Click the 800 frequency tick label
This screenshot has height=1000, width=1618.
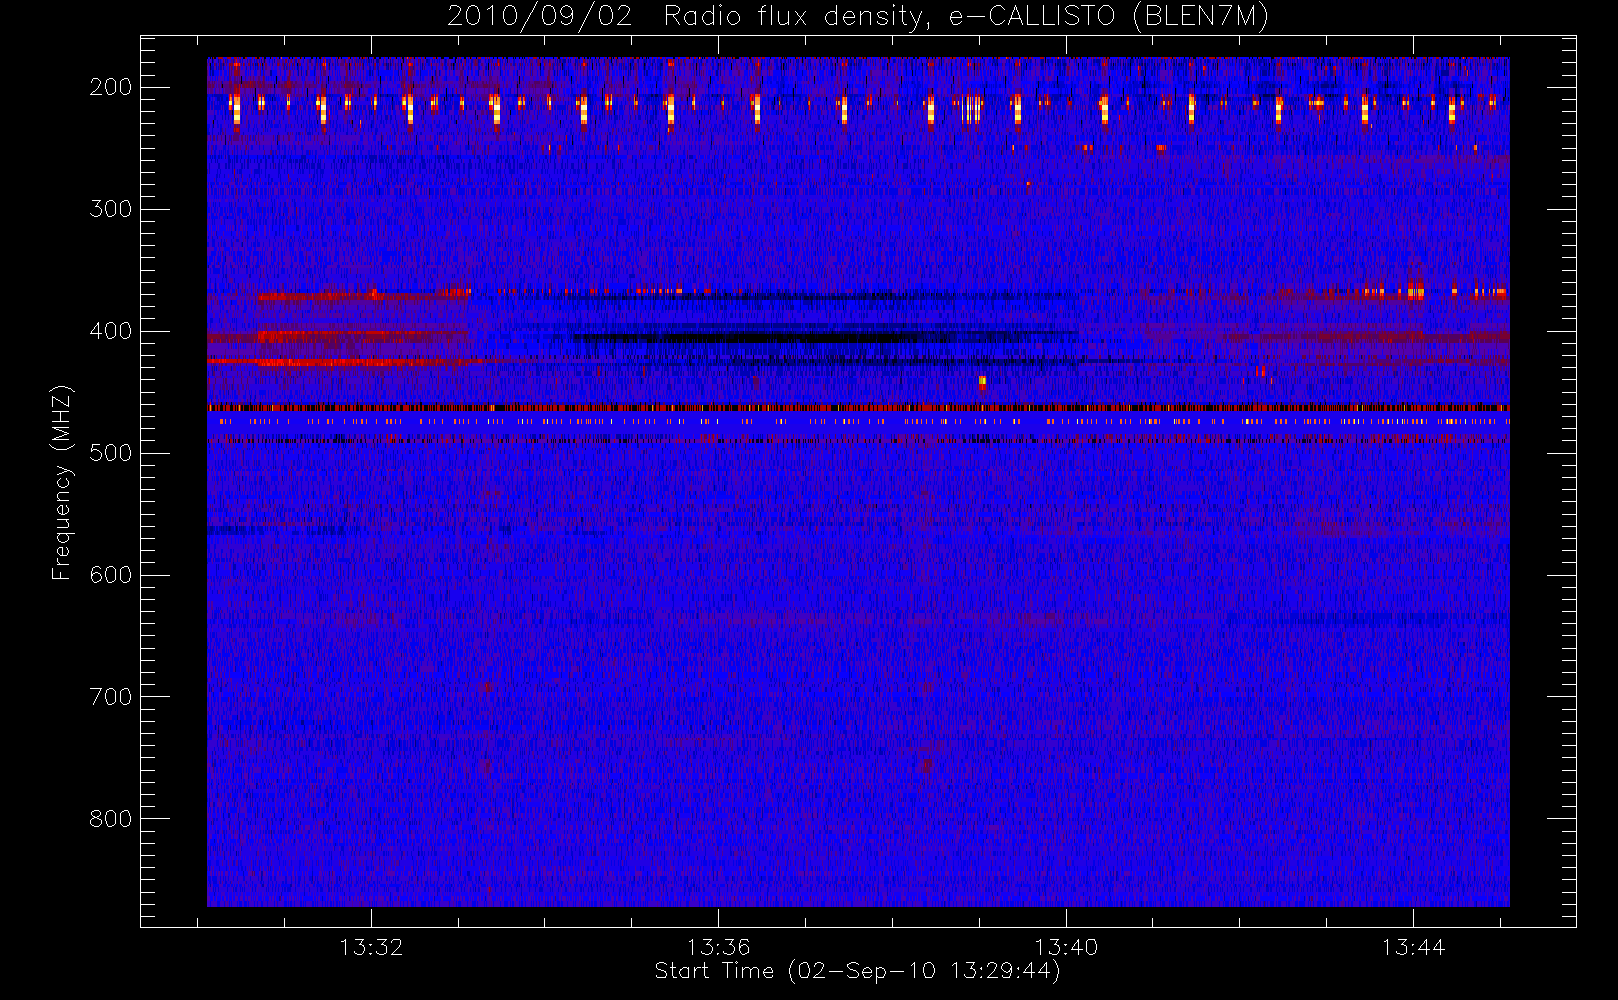pos(110,819)
